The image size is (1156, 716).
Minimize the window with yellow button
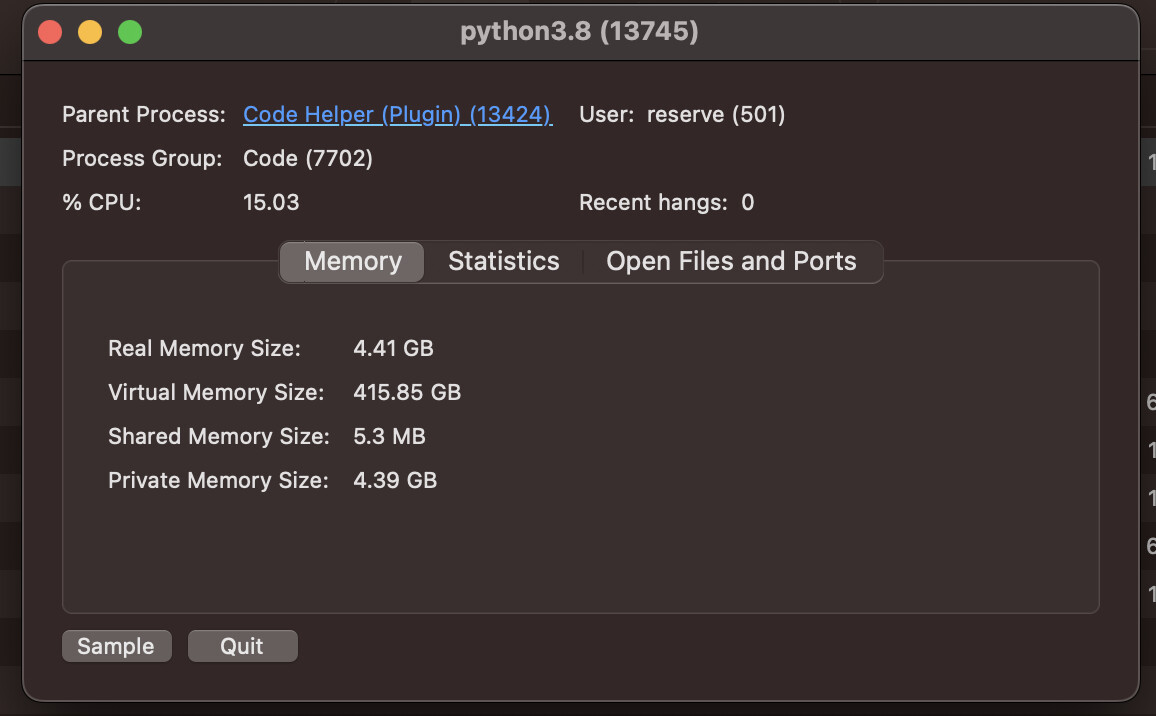point(90,32)
